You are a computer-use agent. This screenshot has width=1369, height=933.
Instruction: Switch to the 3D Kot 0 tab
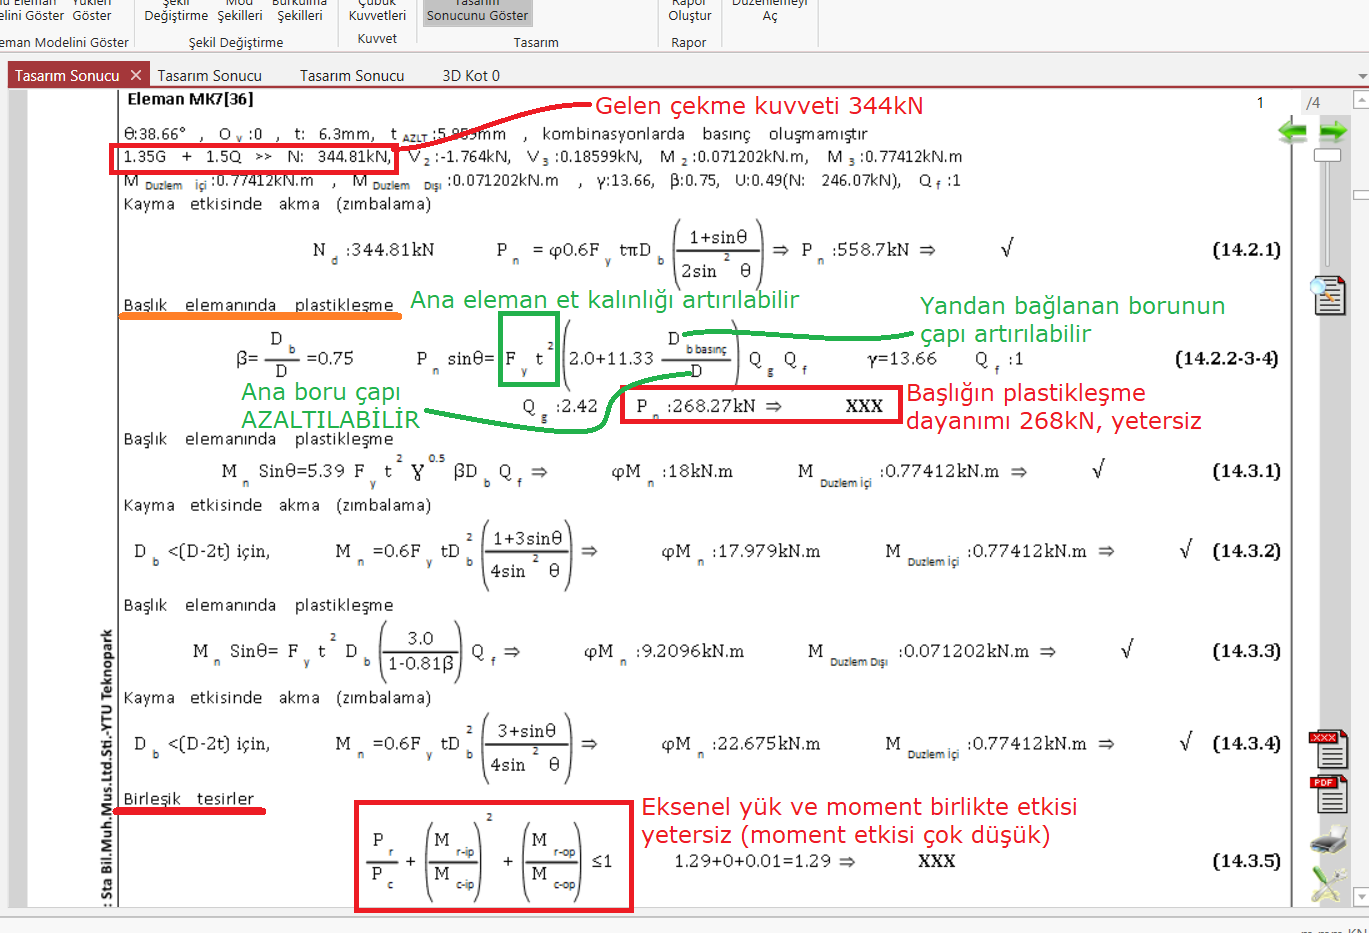[470, 76]
